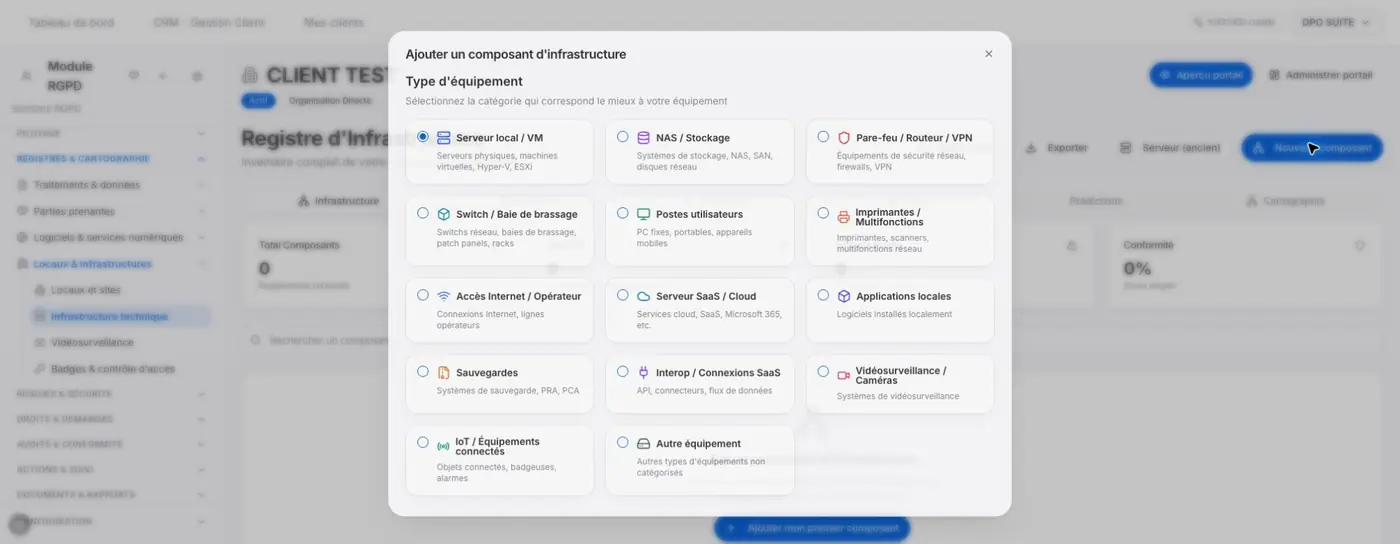This screenshot has height=544, width=1400.
Task: Open the Mes clients menu item
Action: click(x=333, y=22)
